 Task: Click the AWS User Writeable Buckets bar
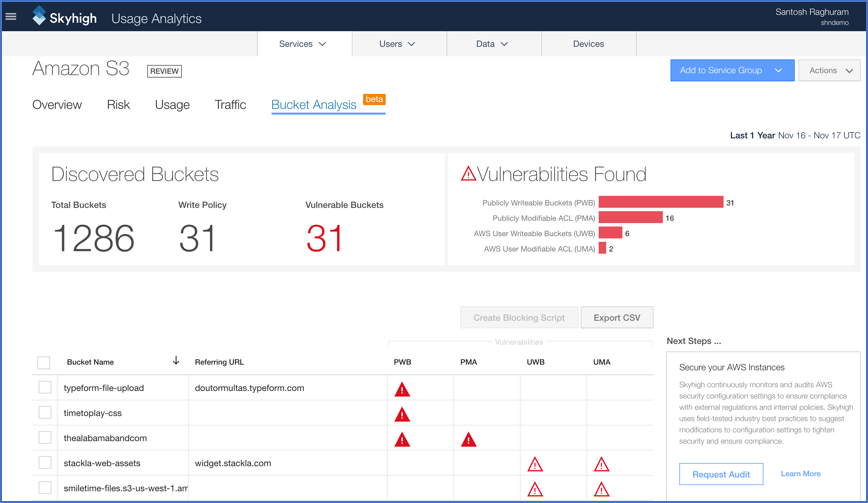pos(611,233)
